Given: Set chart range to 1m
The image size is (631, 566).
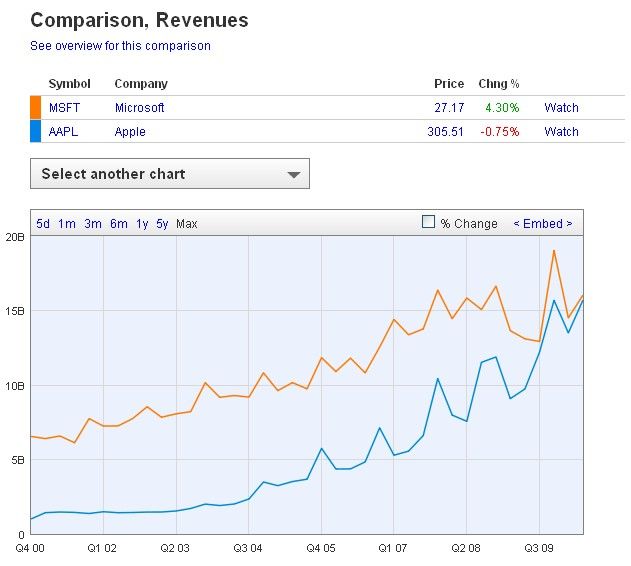Looking at the screenshot, I should point(67,223).
